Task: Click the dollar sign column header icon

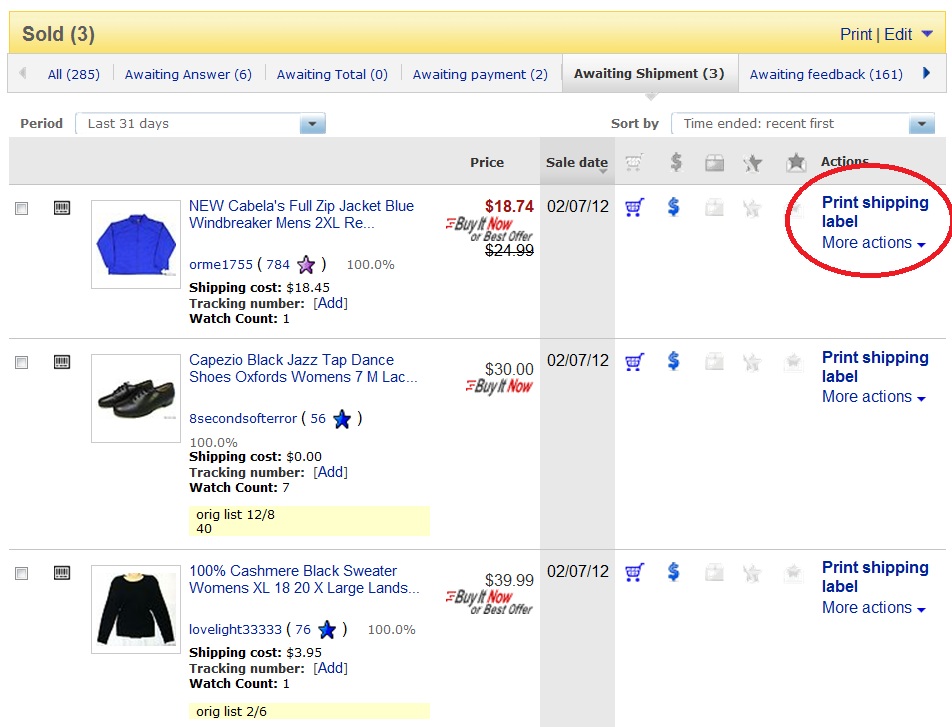Action: point(673,162)
